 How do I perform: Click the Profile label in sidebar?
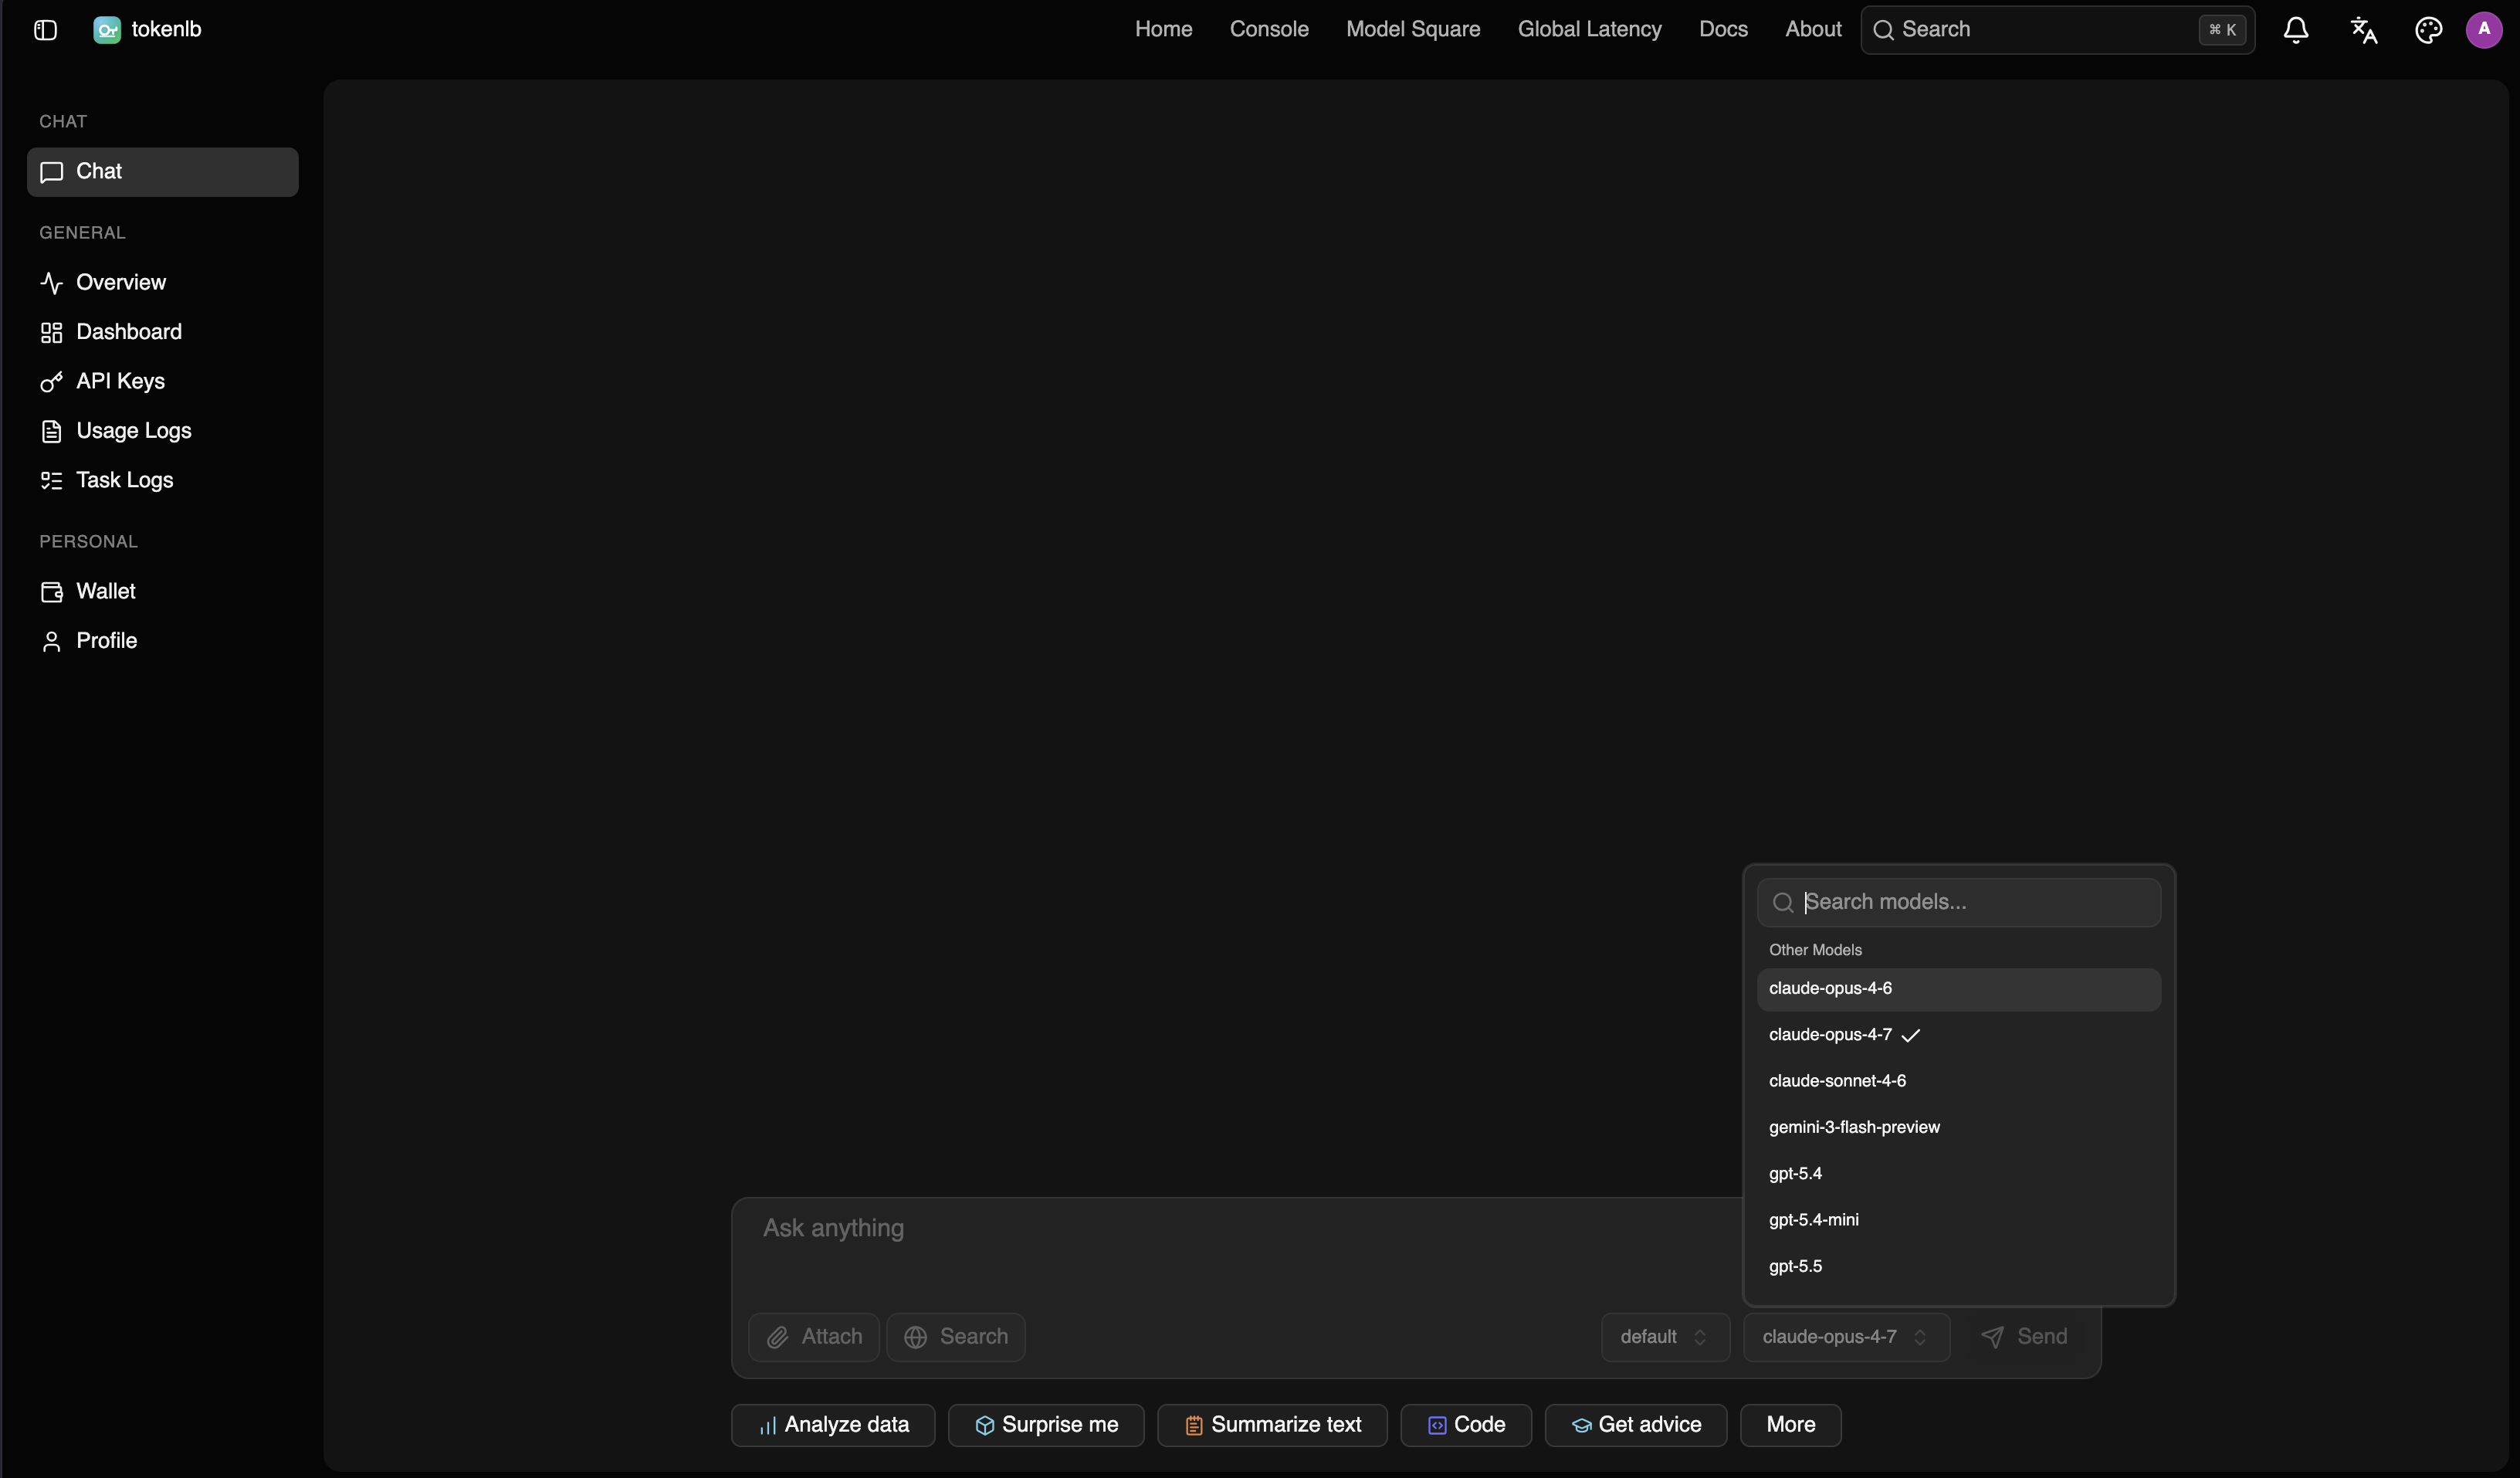pyautogui.click(x=107, y=641)
